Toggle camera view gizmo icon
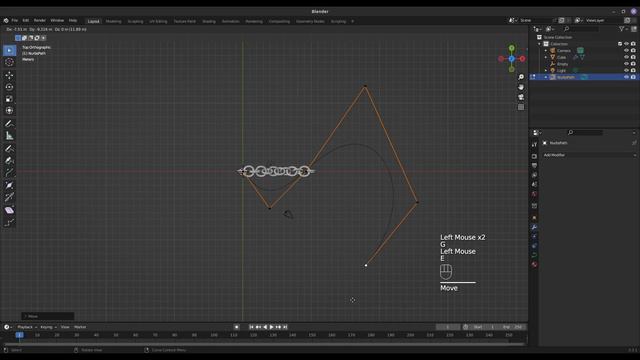This screenshot has height=360, width=640. [x=521, y=97]
